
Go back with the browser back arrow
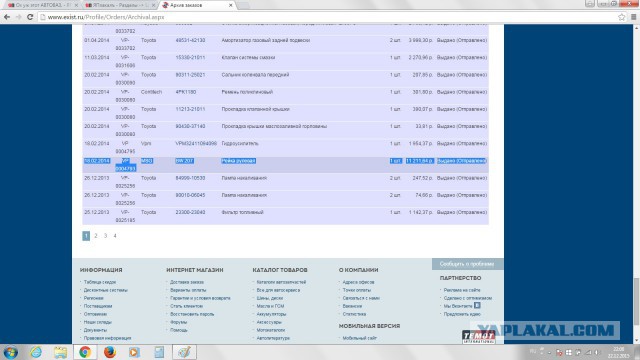pos(7,17)
